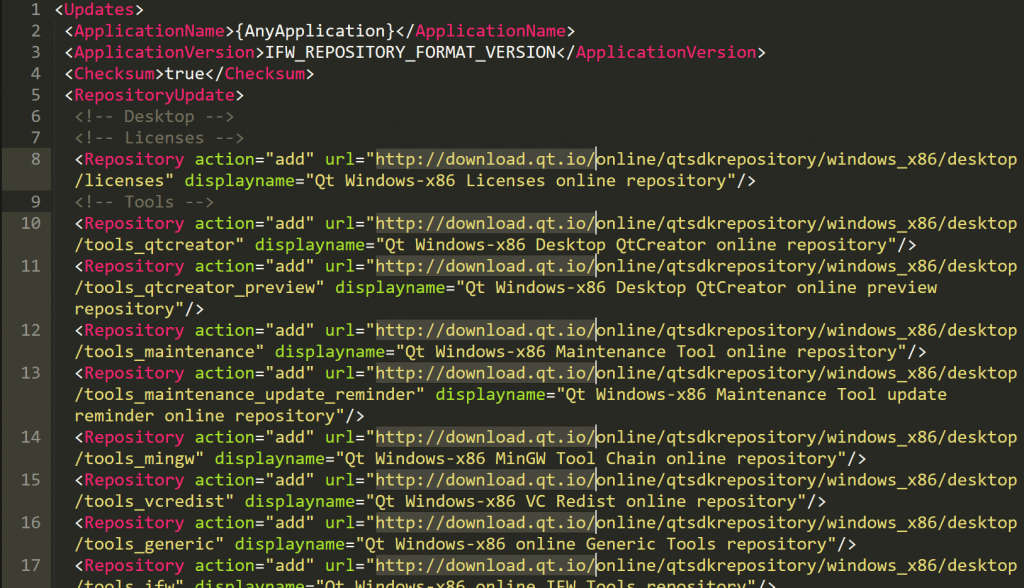Click line number 8 in the gutter
The image size is (1024, 588).
[x=35, y=159]
